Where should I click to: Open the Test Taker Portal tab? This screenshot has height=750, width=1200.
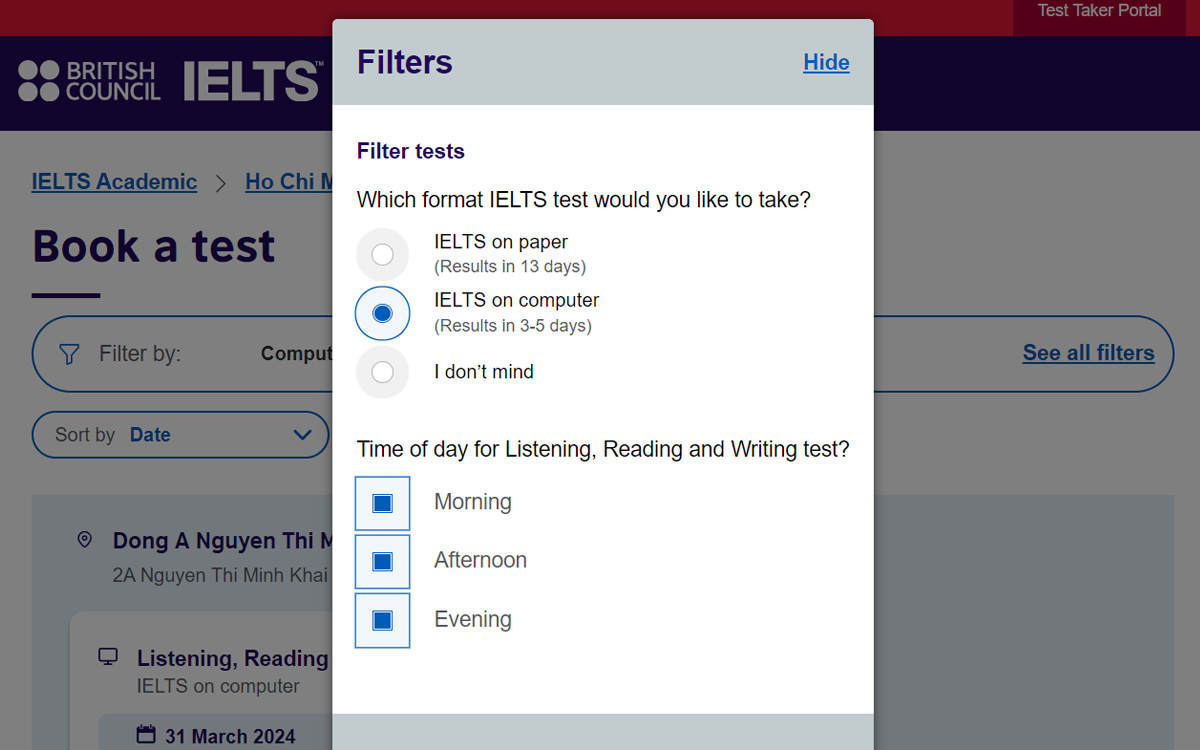[1099, 11]
